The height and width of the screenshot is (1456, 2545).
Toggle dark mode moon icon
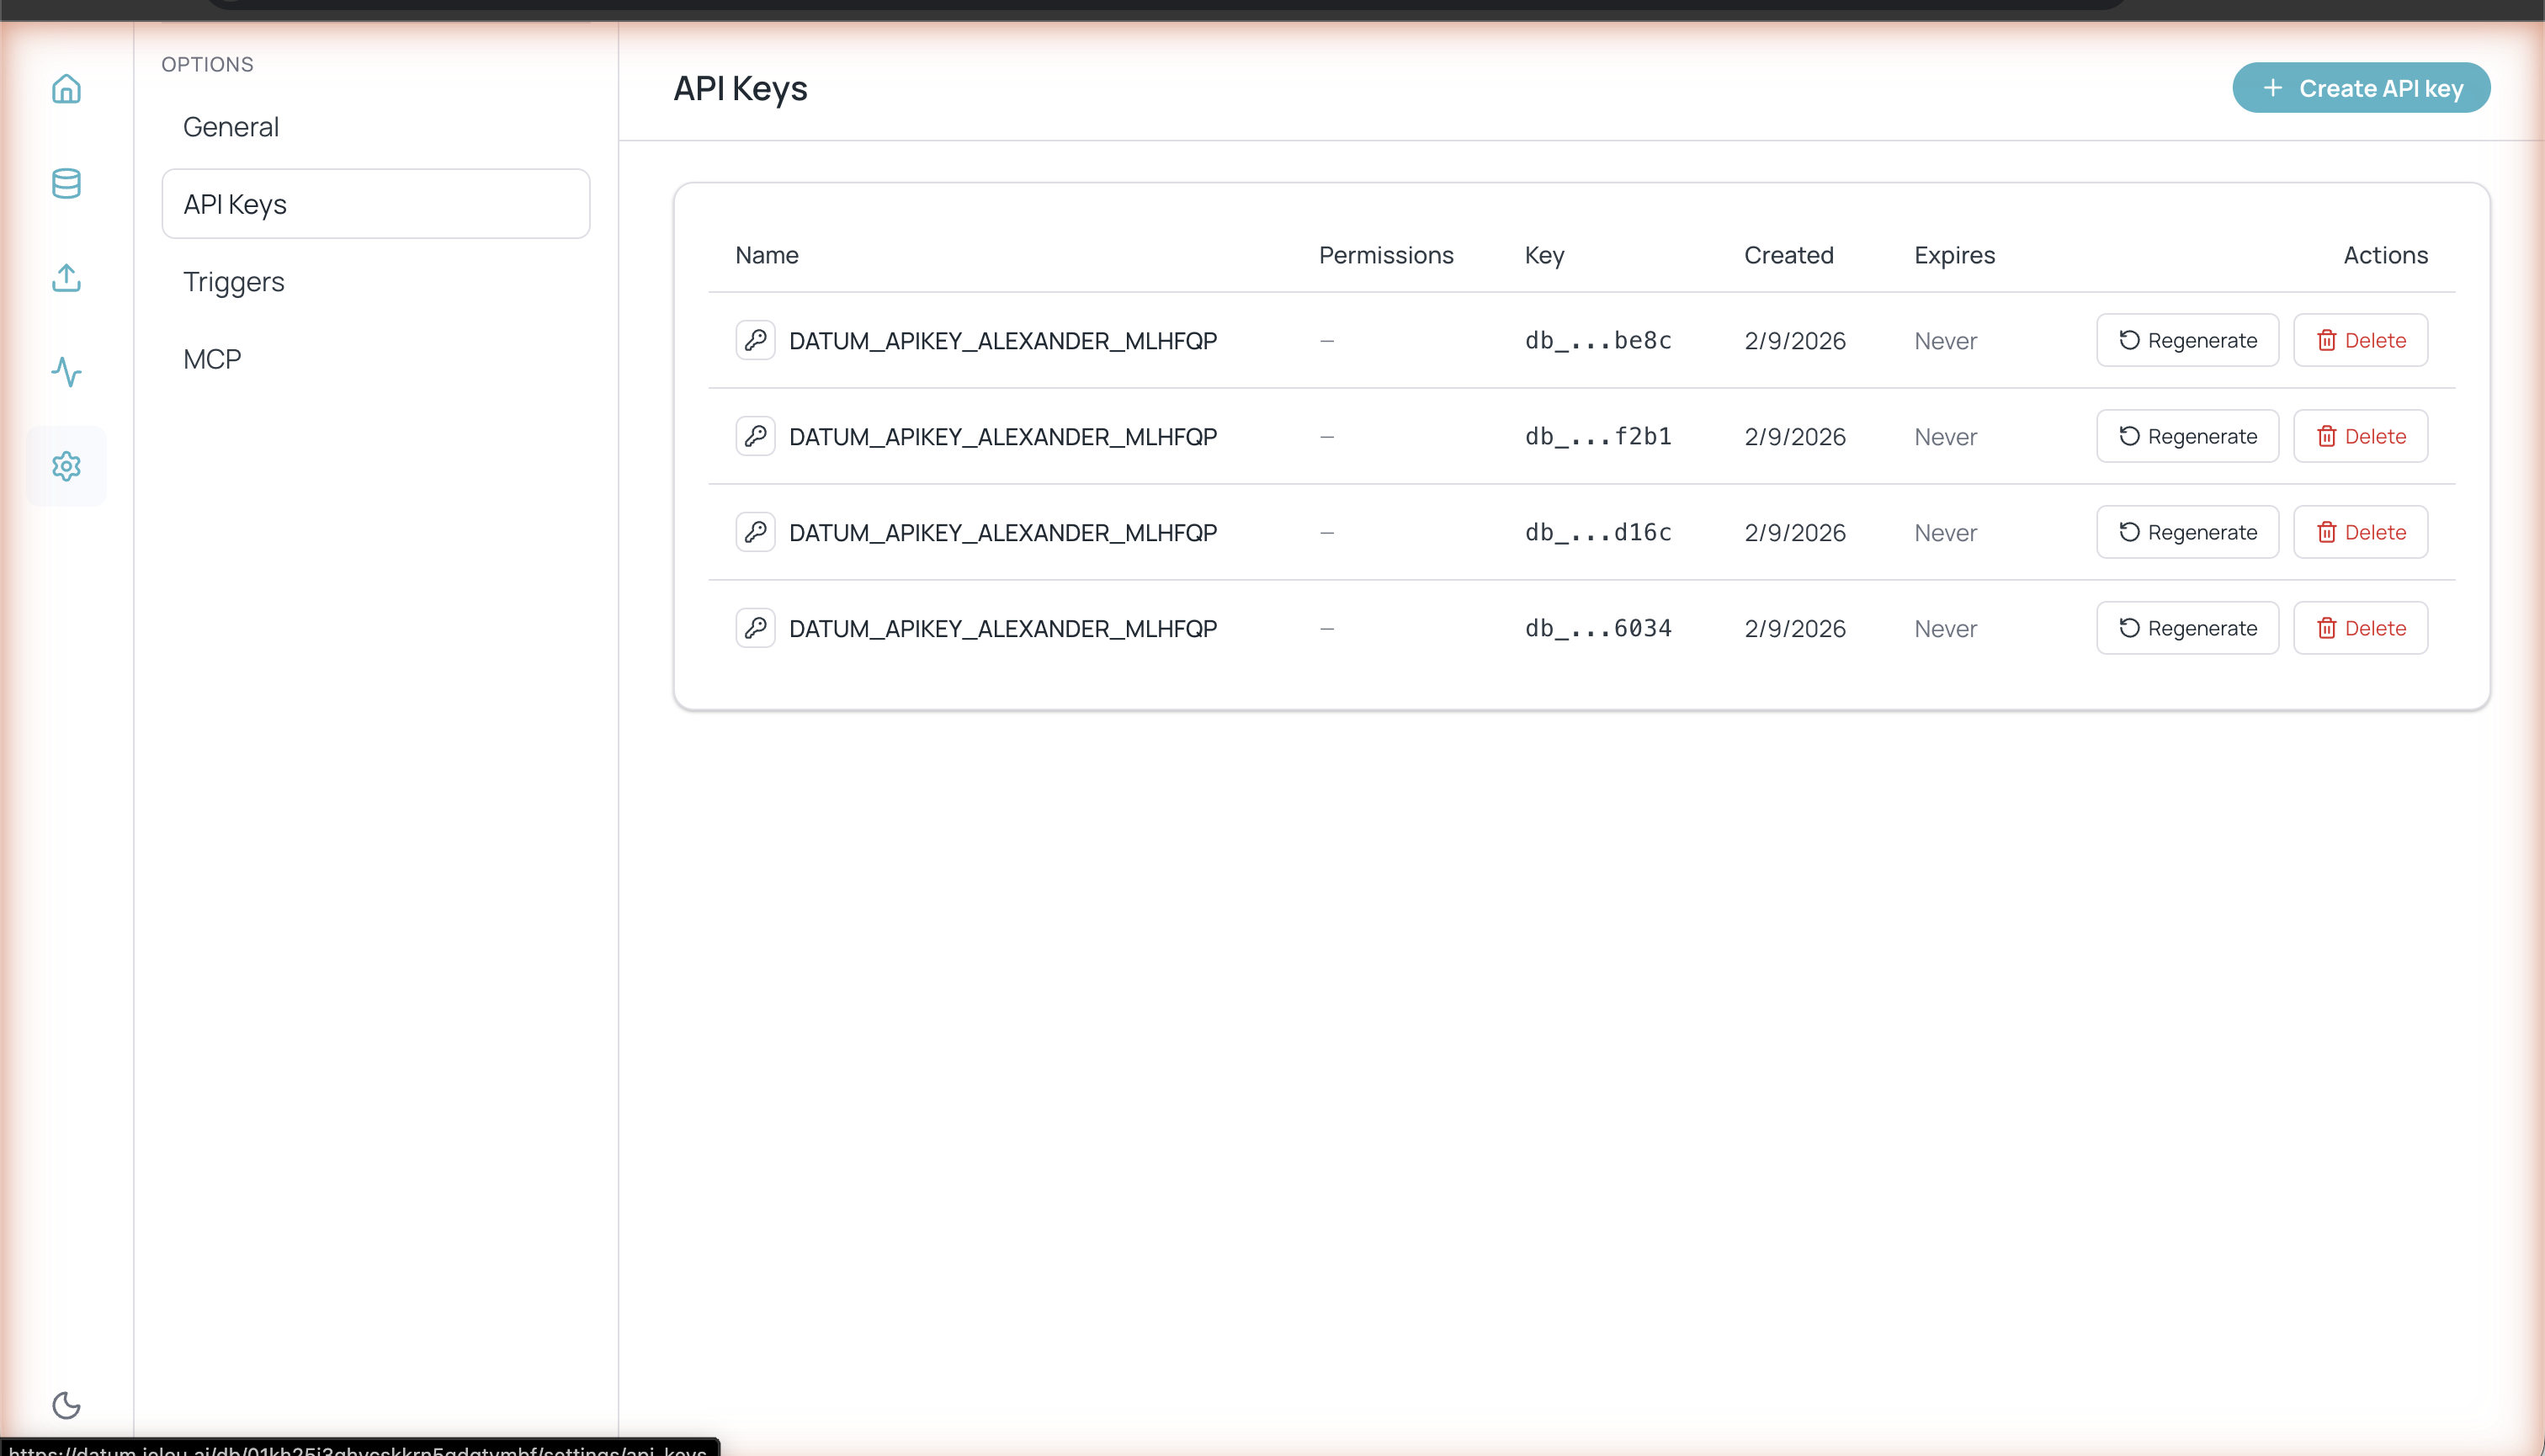[x=66, y=1405]
